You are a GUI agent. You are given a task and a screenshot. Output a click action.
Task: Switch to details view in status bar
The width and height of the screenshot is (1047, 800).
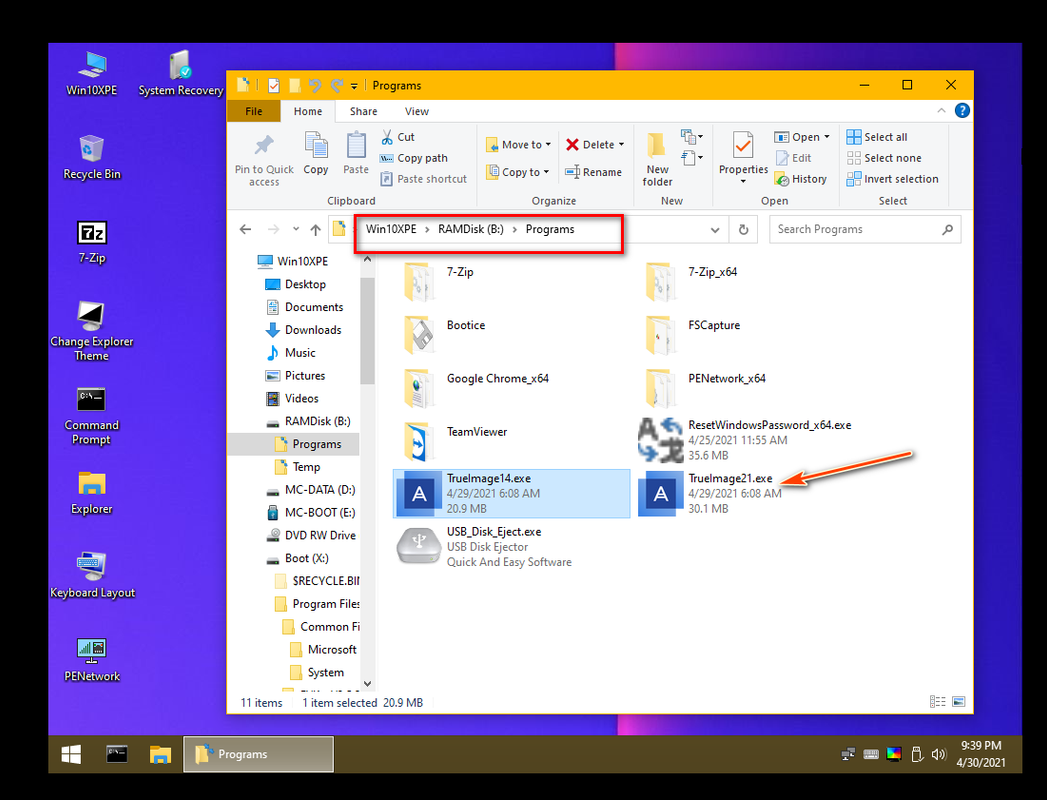pyautogui.click(x=937, y=702)
